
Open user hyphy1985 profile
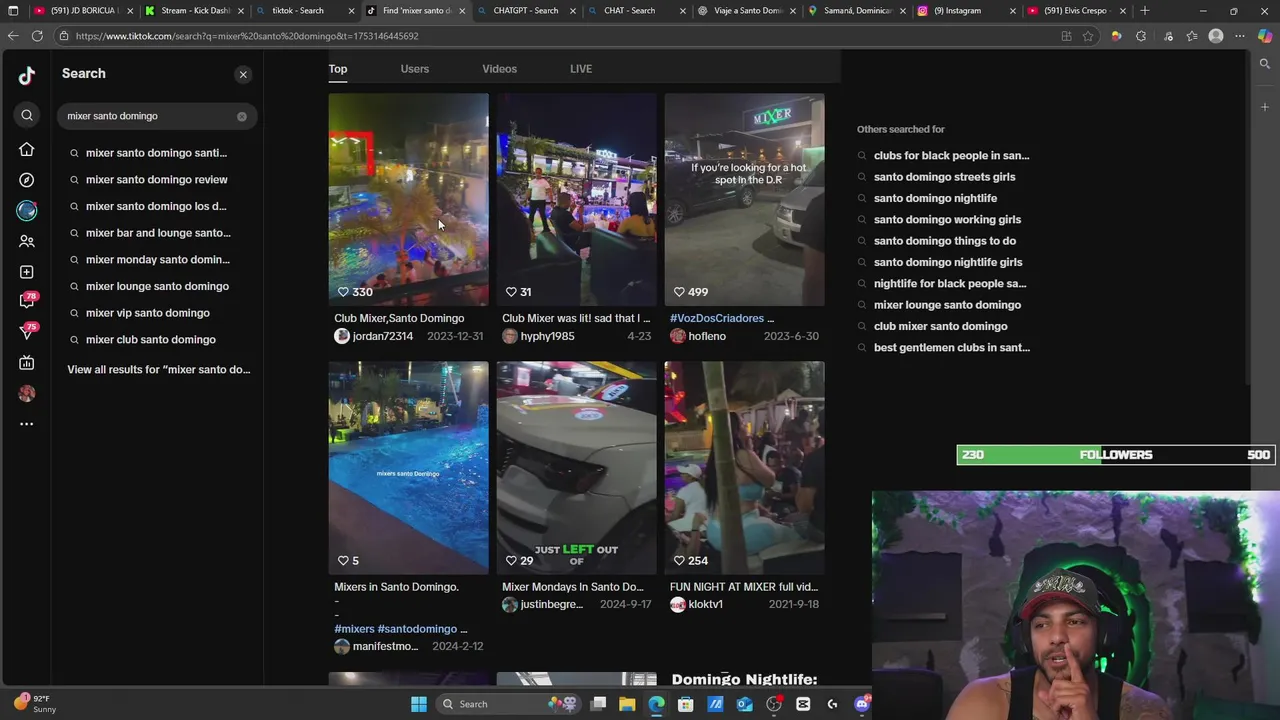pos(547,336)
